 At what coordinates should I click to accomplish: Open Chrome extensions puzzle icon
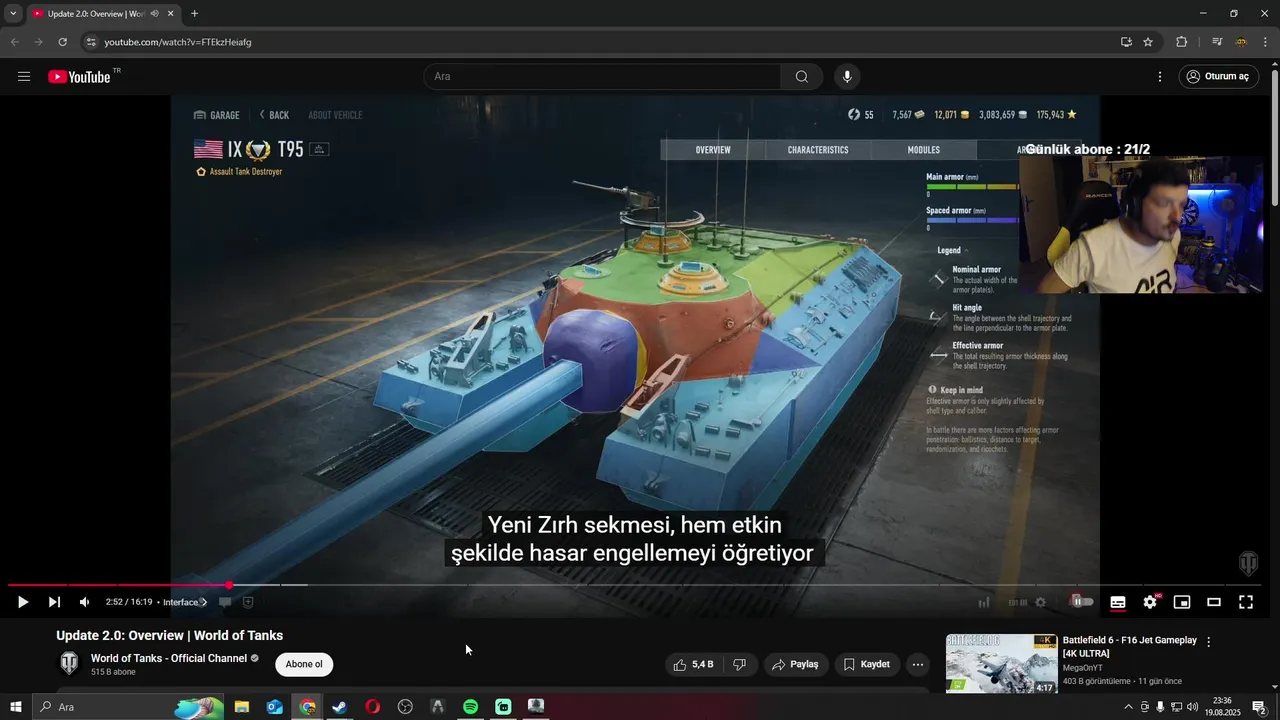coord(1182,42)
